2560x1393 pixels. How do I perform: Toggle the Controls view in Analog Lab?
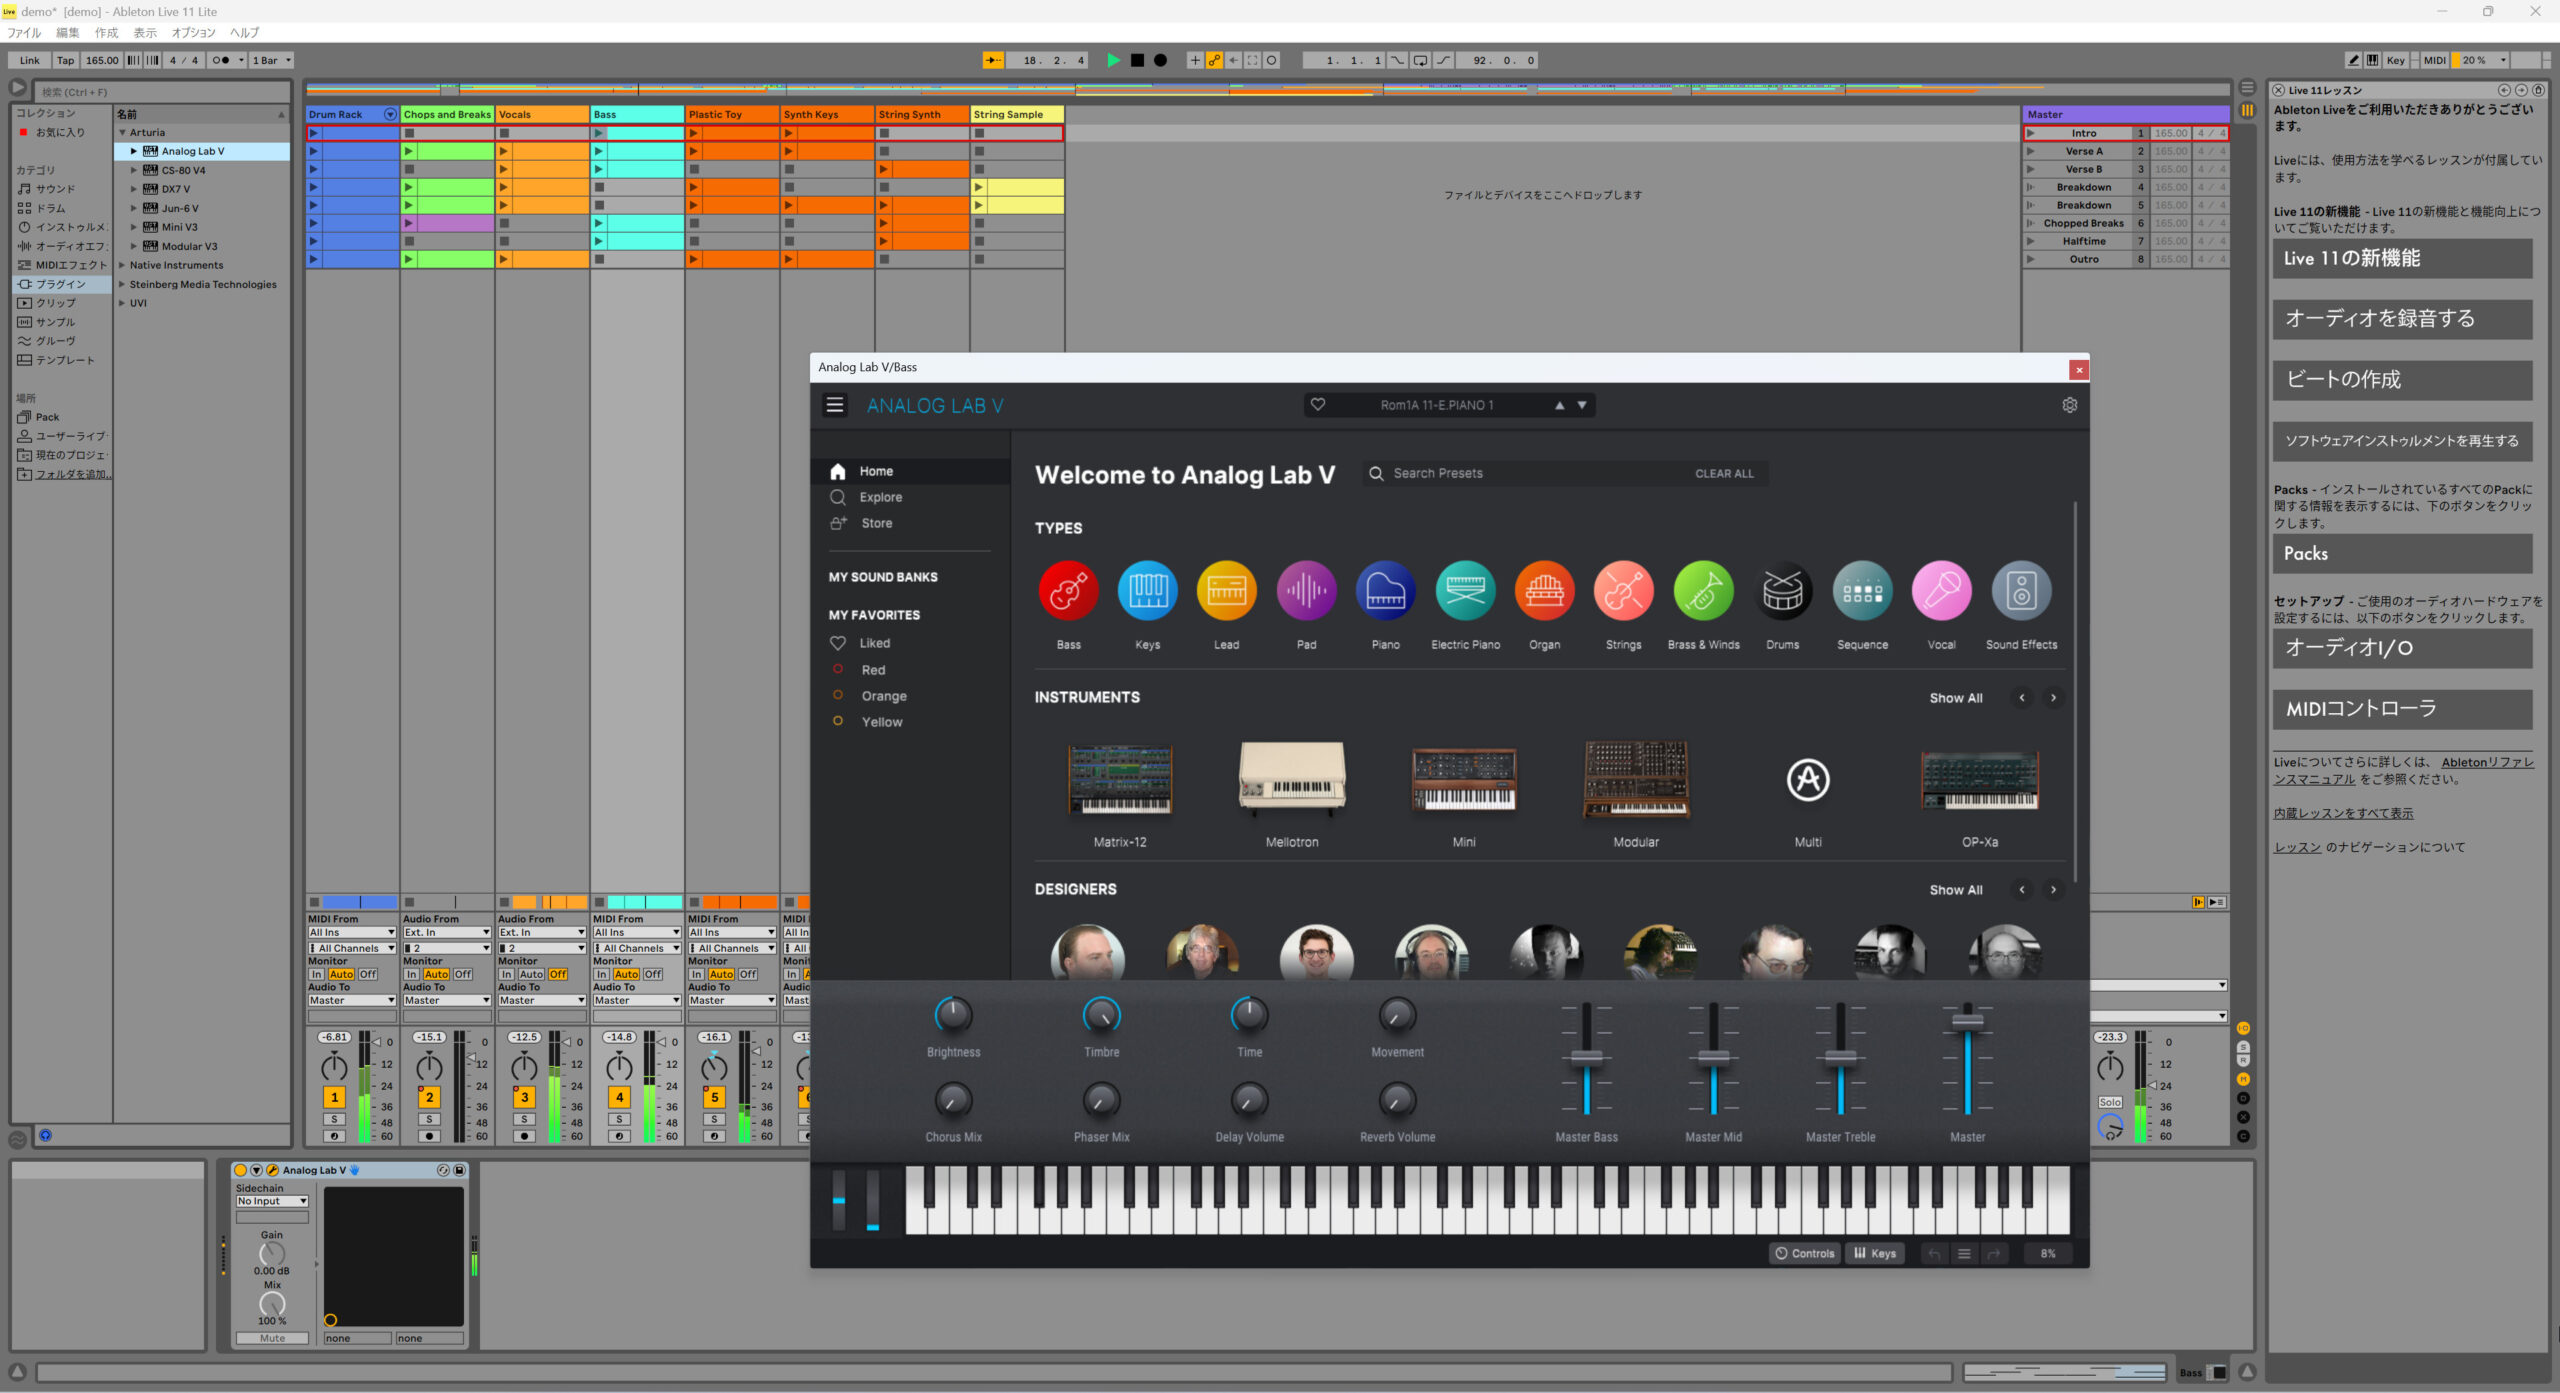click(x=1805, y=1253)
